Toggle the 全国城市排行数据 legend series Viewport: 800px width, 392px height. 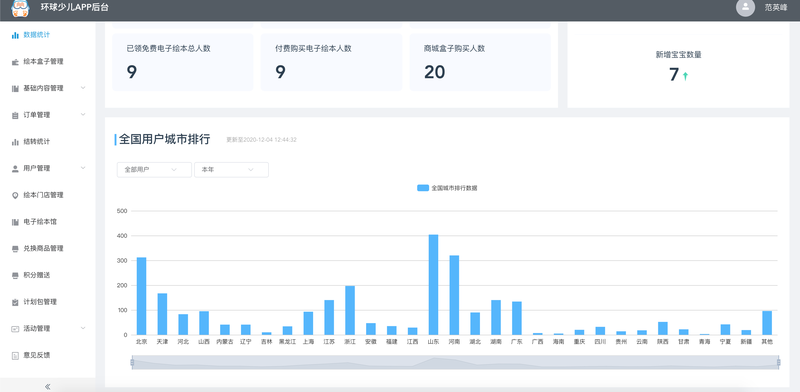(447, 188)
